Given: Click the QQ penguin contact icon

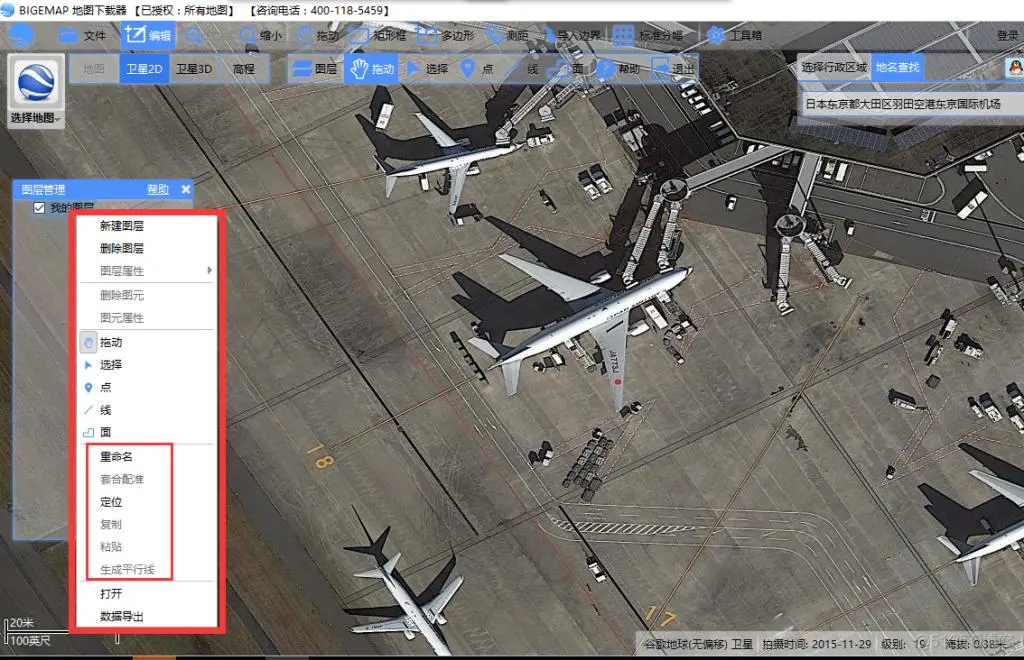Looking at the screenshot, I should (x=1015, y=67).
